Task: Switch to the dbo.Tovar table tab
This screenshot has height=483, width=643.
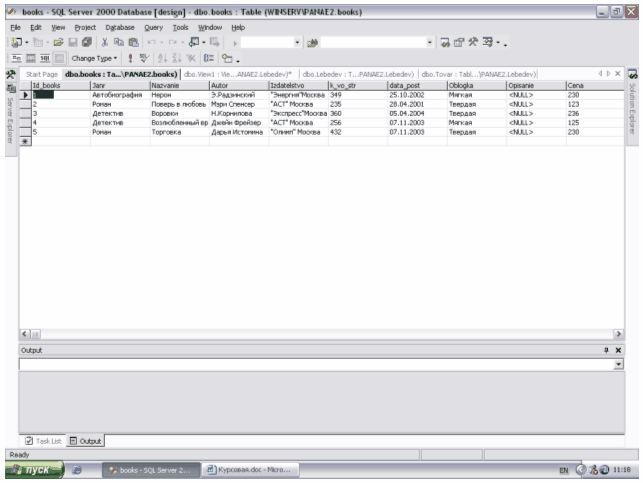Action: pyautogui.click(x=478, y=74)
